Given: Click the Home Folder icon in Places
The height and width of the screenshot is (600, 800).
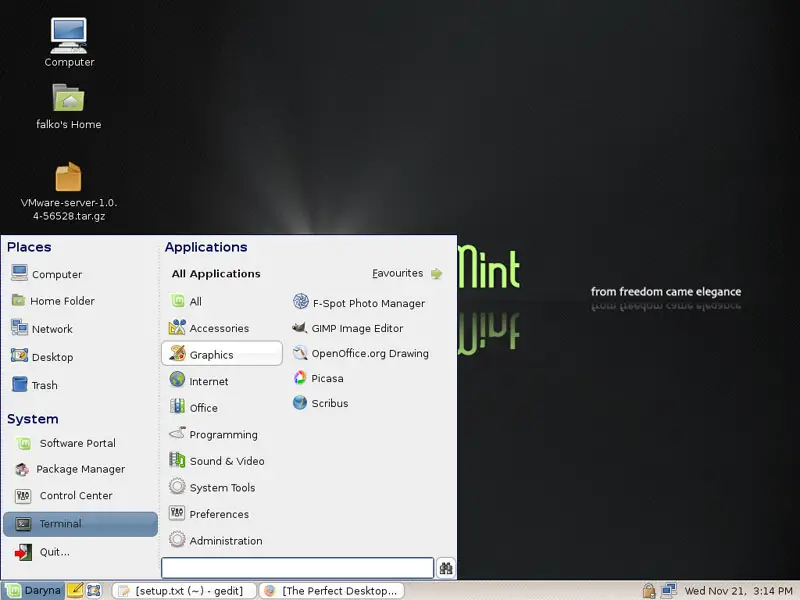Looking at the screenshot, I should [19, 300].
